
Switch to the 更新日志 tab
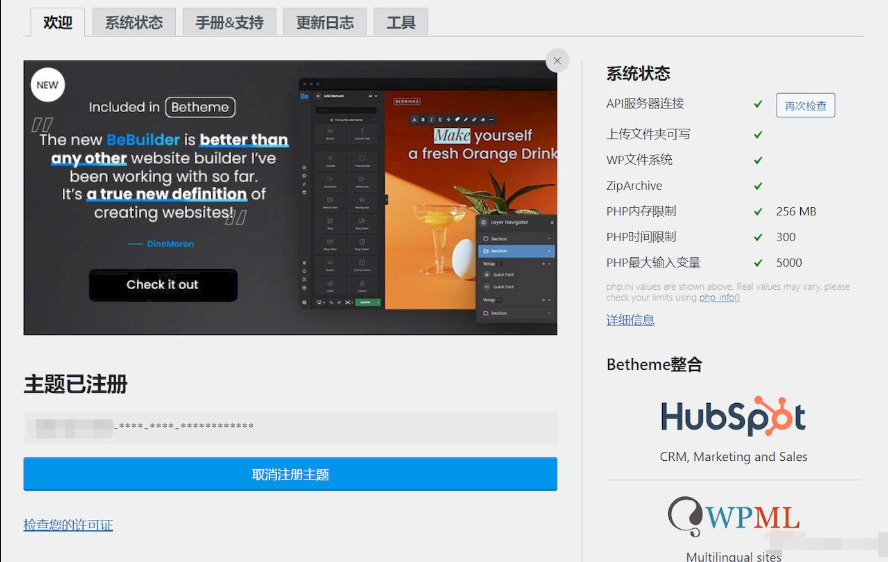325,23
